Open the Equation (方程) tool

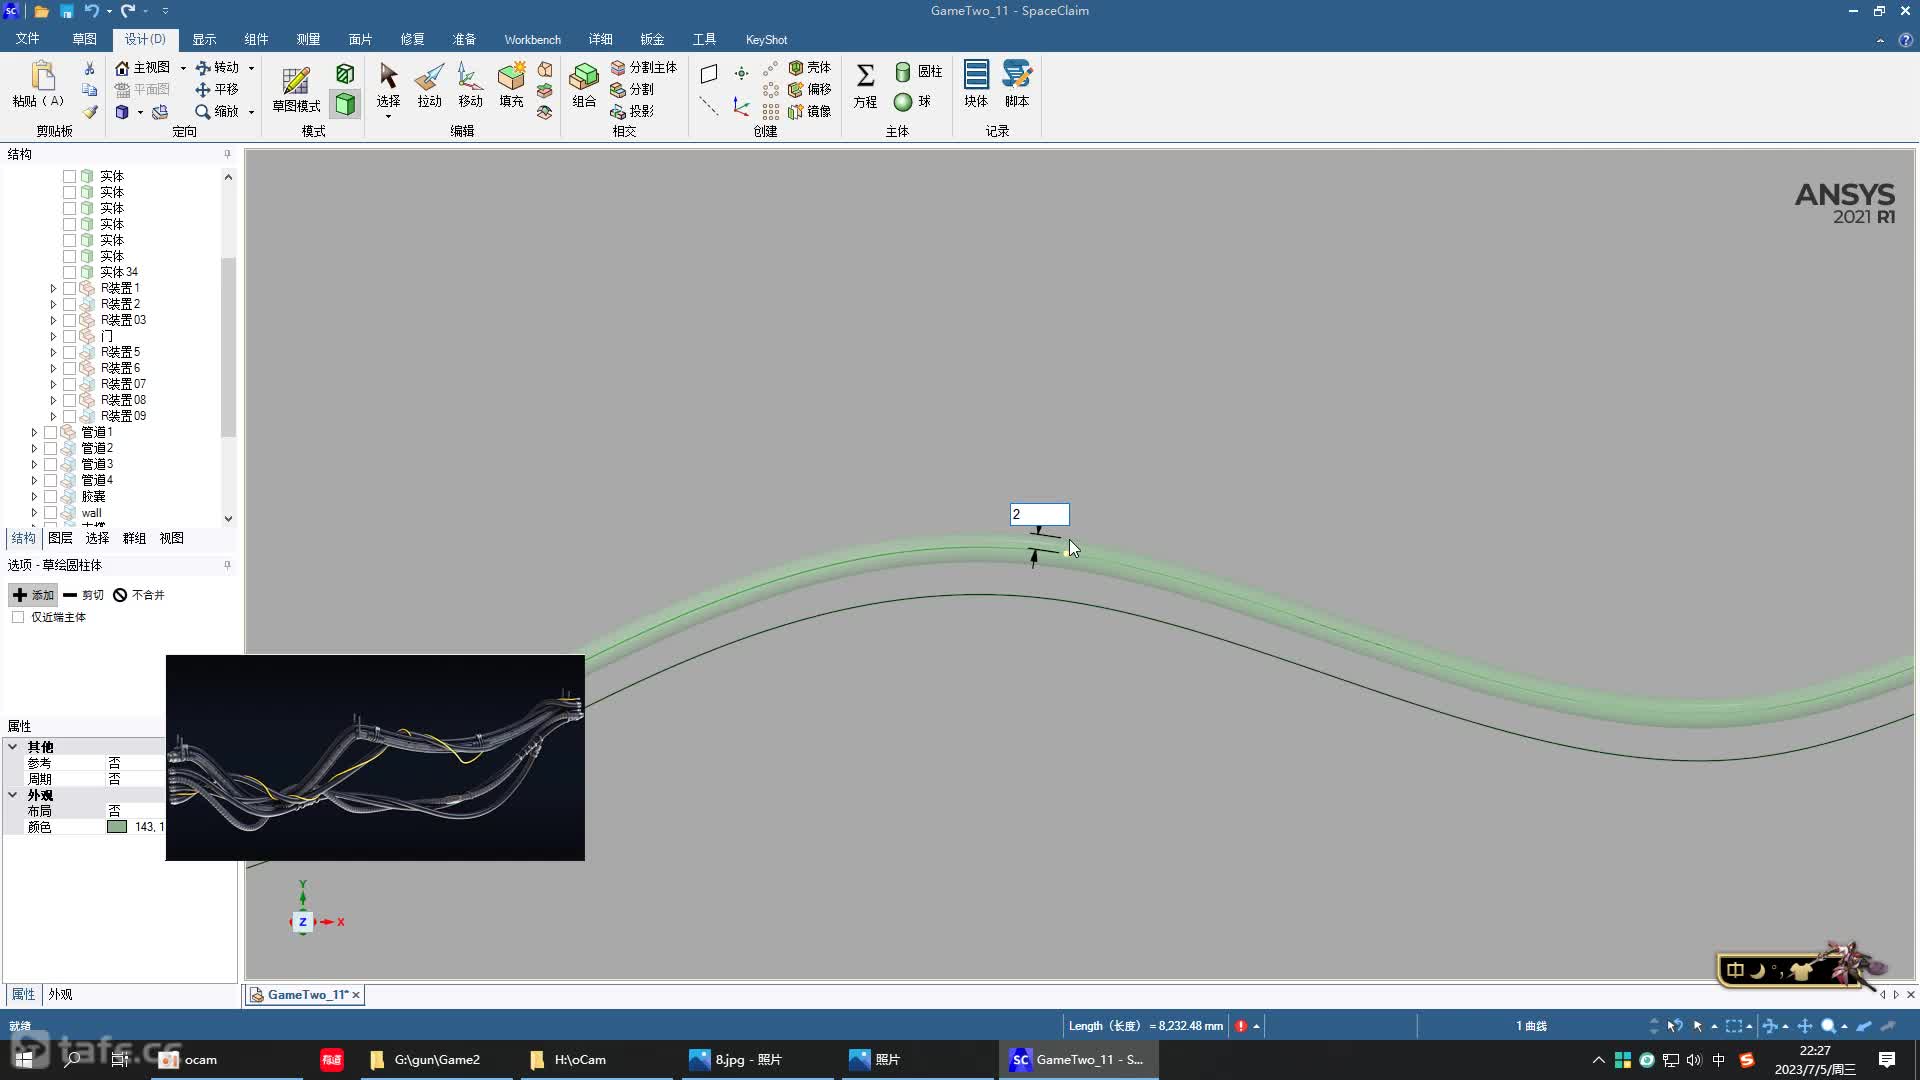pos(865,85)
